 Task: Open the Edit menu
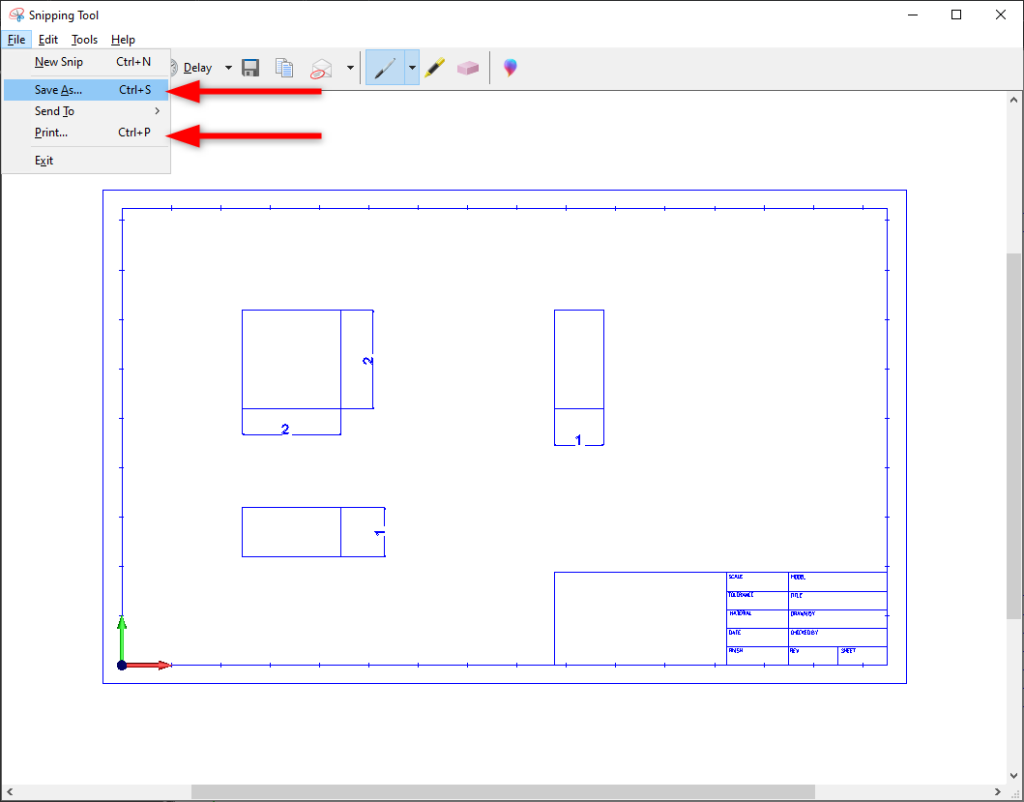pyautogui.click(x=48, y=40)
